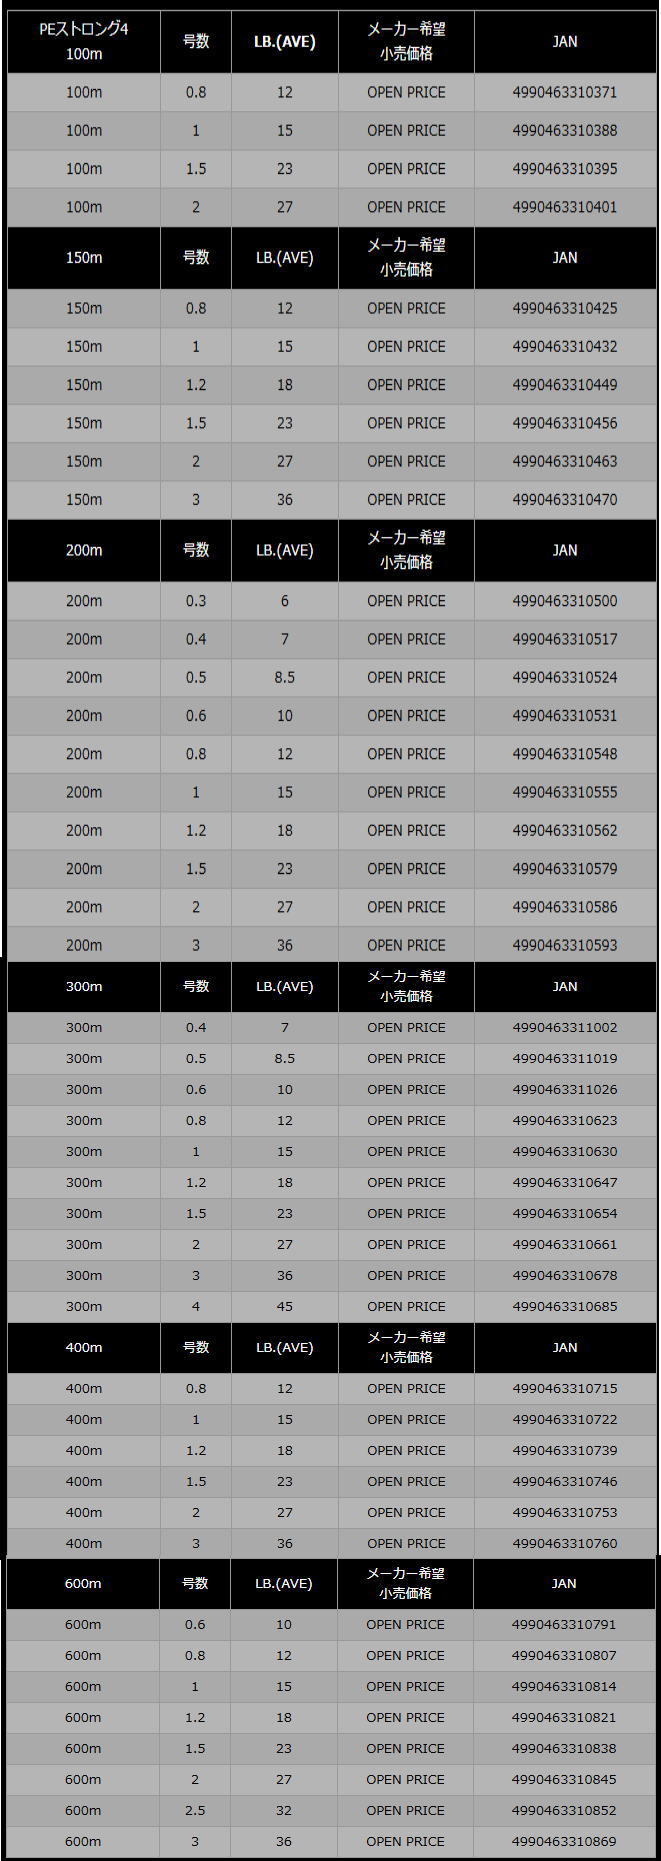Select JAN code 4990463310470
Viewport: 661px width, 1861px height.
[x=564, y=500]
